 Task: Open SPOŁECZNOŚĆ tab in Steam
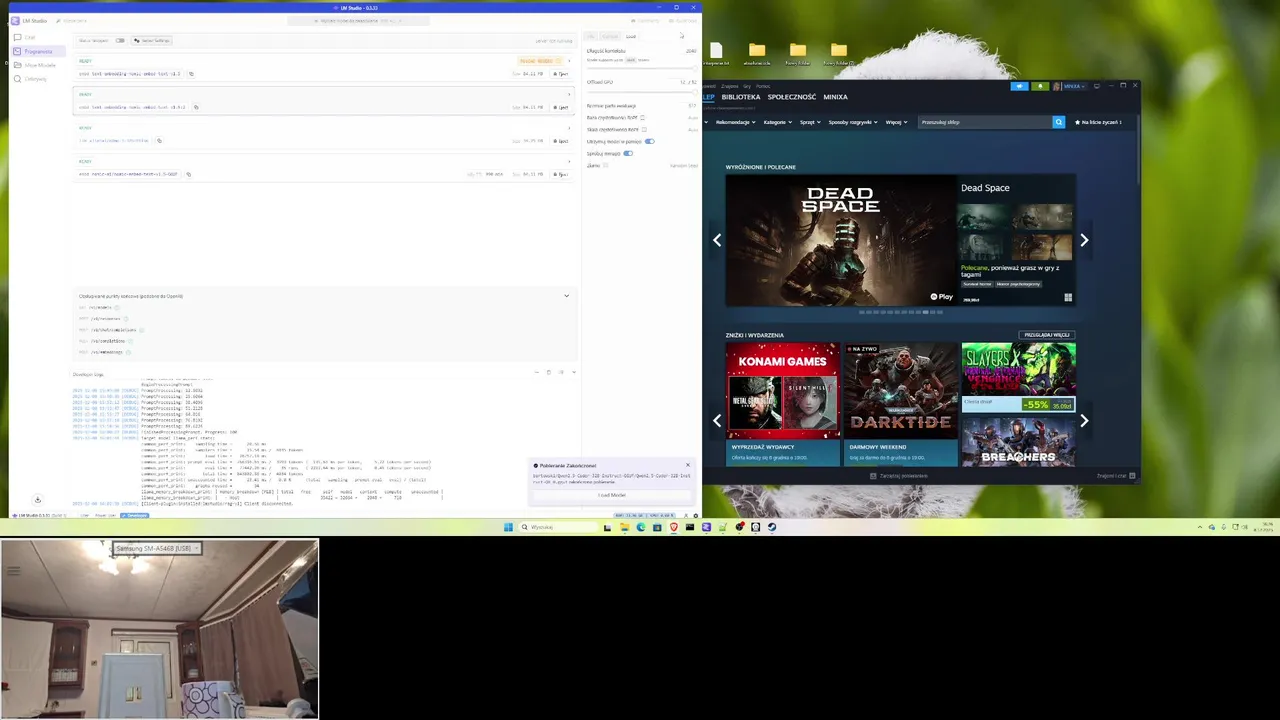(x=792, y=97)
